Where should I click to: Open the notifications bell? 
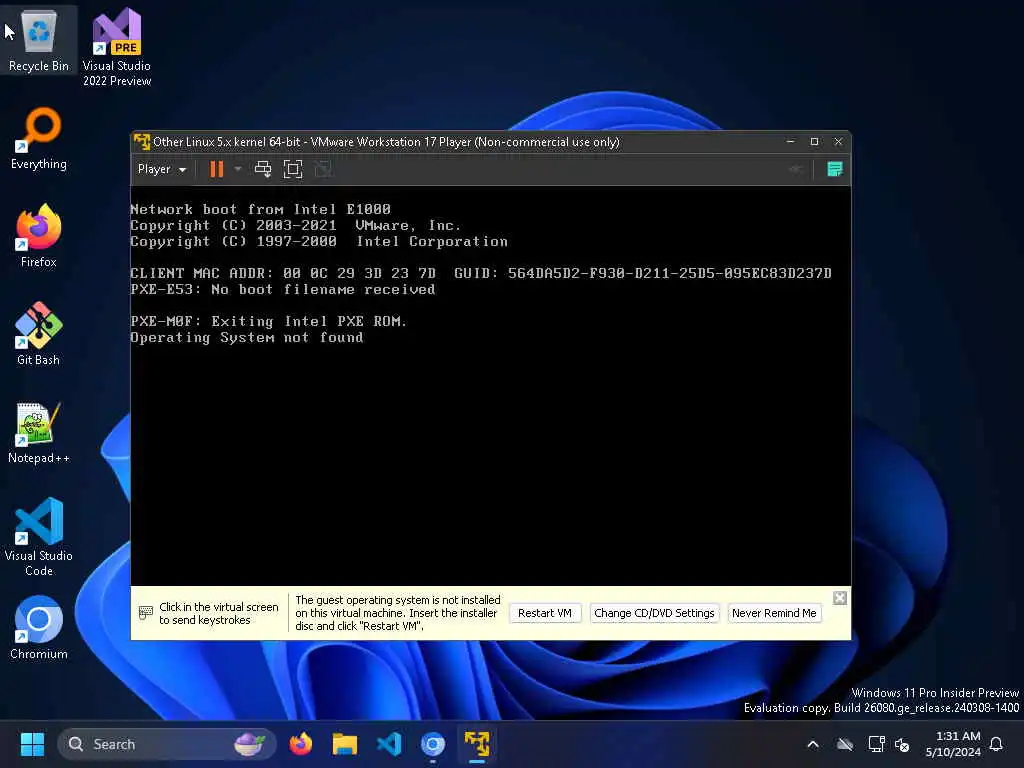pos(996,744)
